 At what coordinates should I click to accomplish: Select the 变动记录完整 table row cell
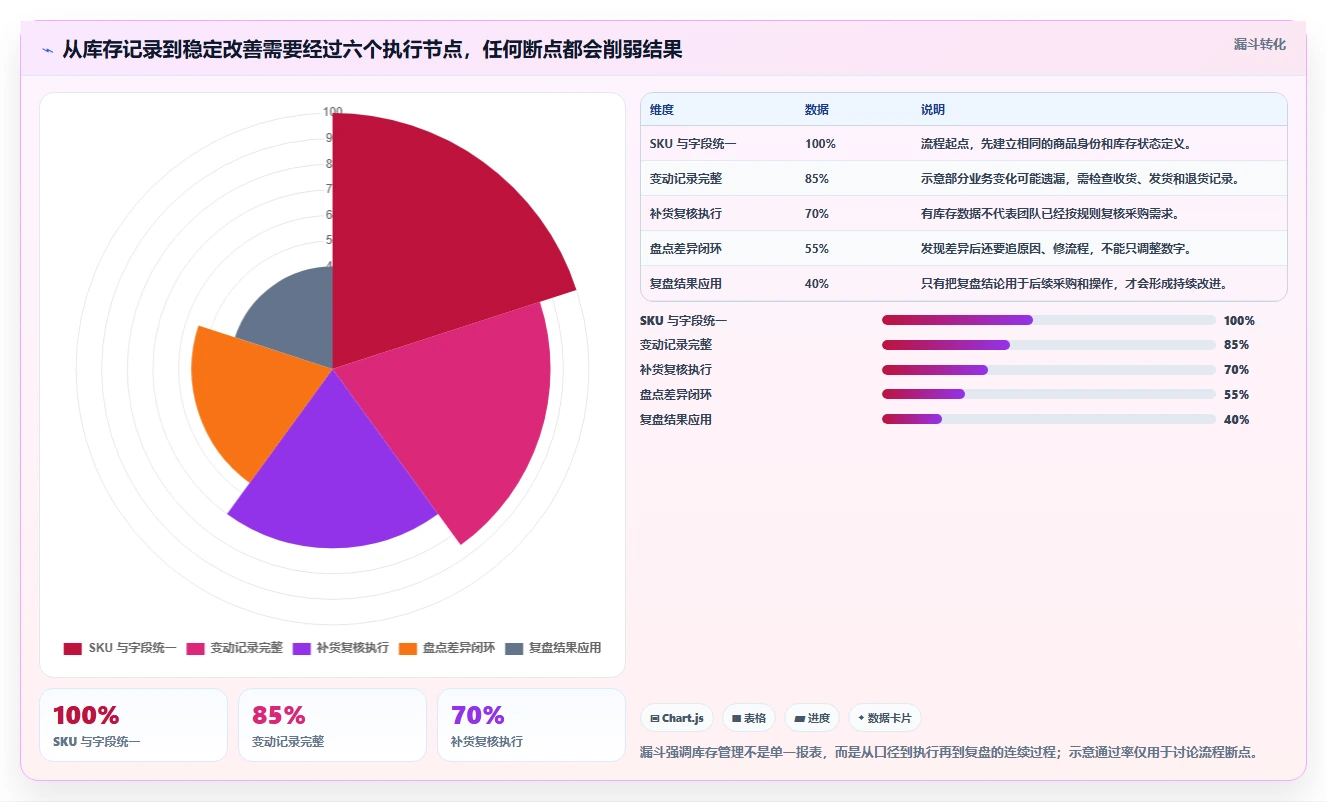coord(686,179)
